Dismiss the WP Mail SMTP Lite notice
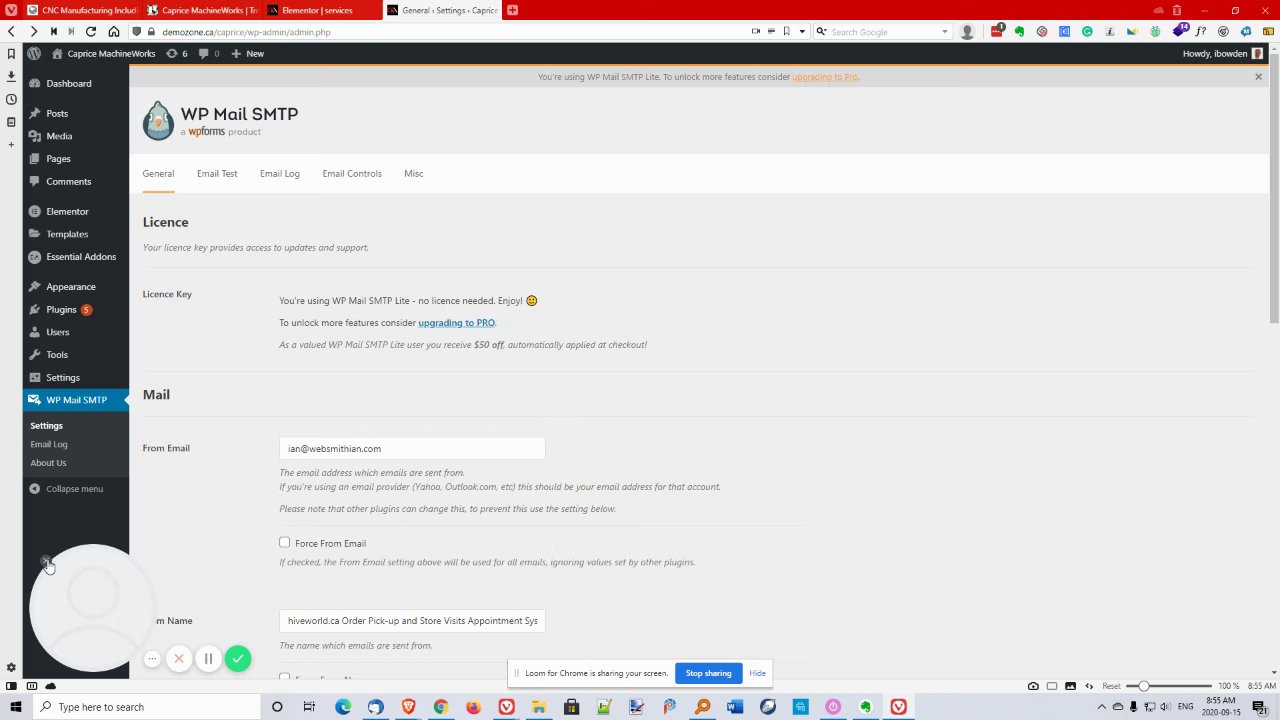Image resolution: width=1280 pixels, height=720 pixels. [x=1258, y=77]
